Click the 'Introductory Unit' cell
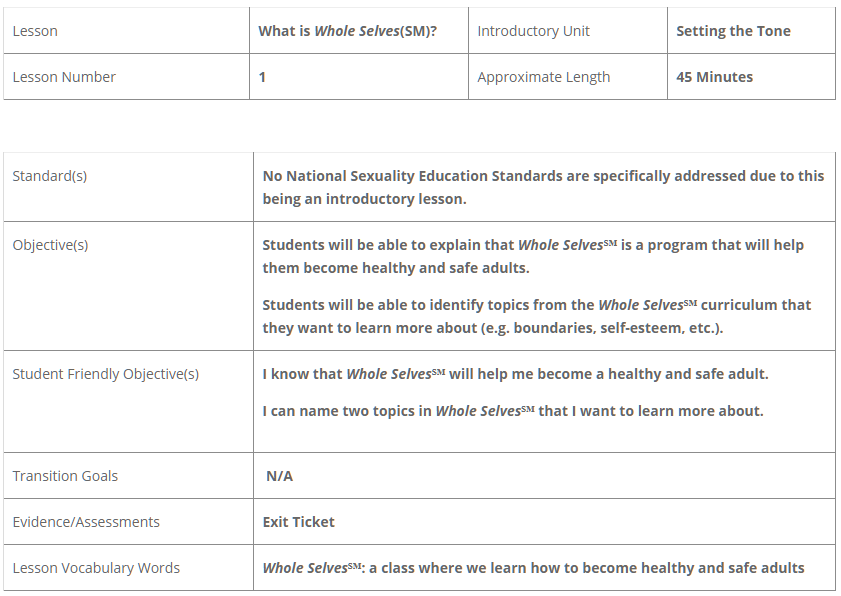 pos(533,31)
